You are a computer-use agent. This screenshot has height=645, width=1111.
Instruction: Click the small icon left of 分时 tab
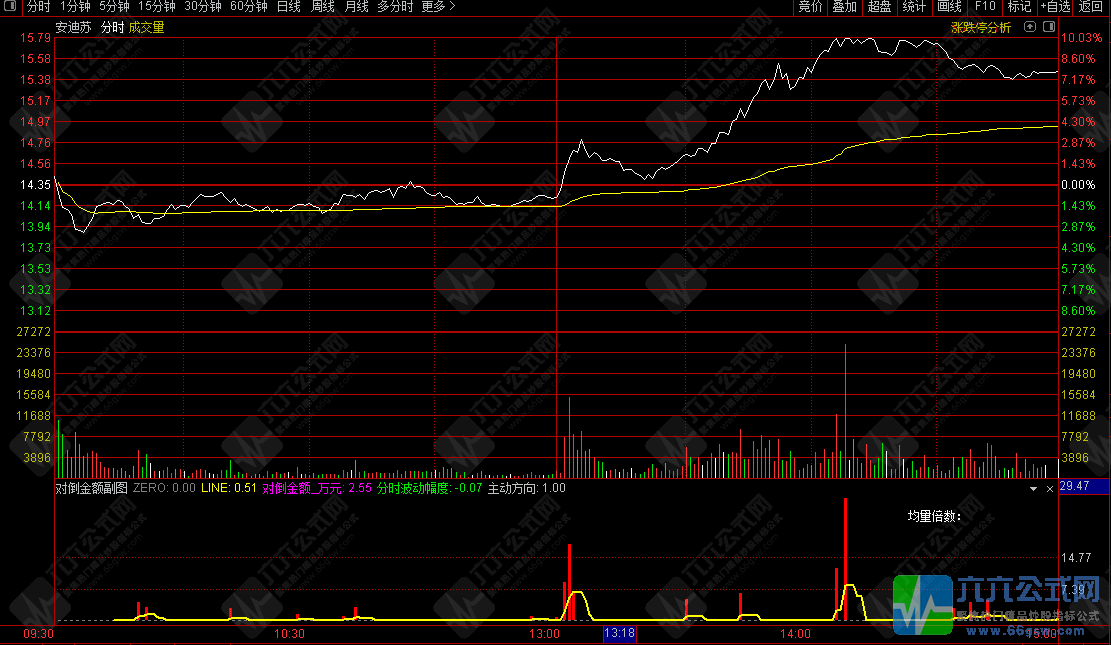(x=9, y=6)
